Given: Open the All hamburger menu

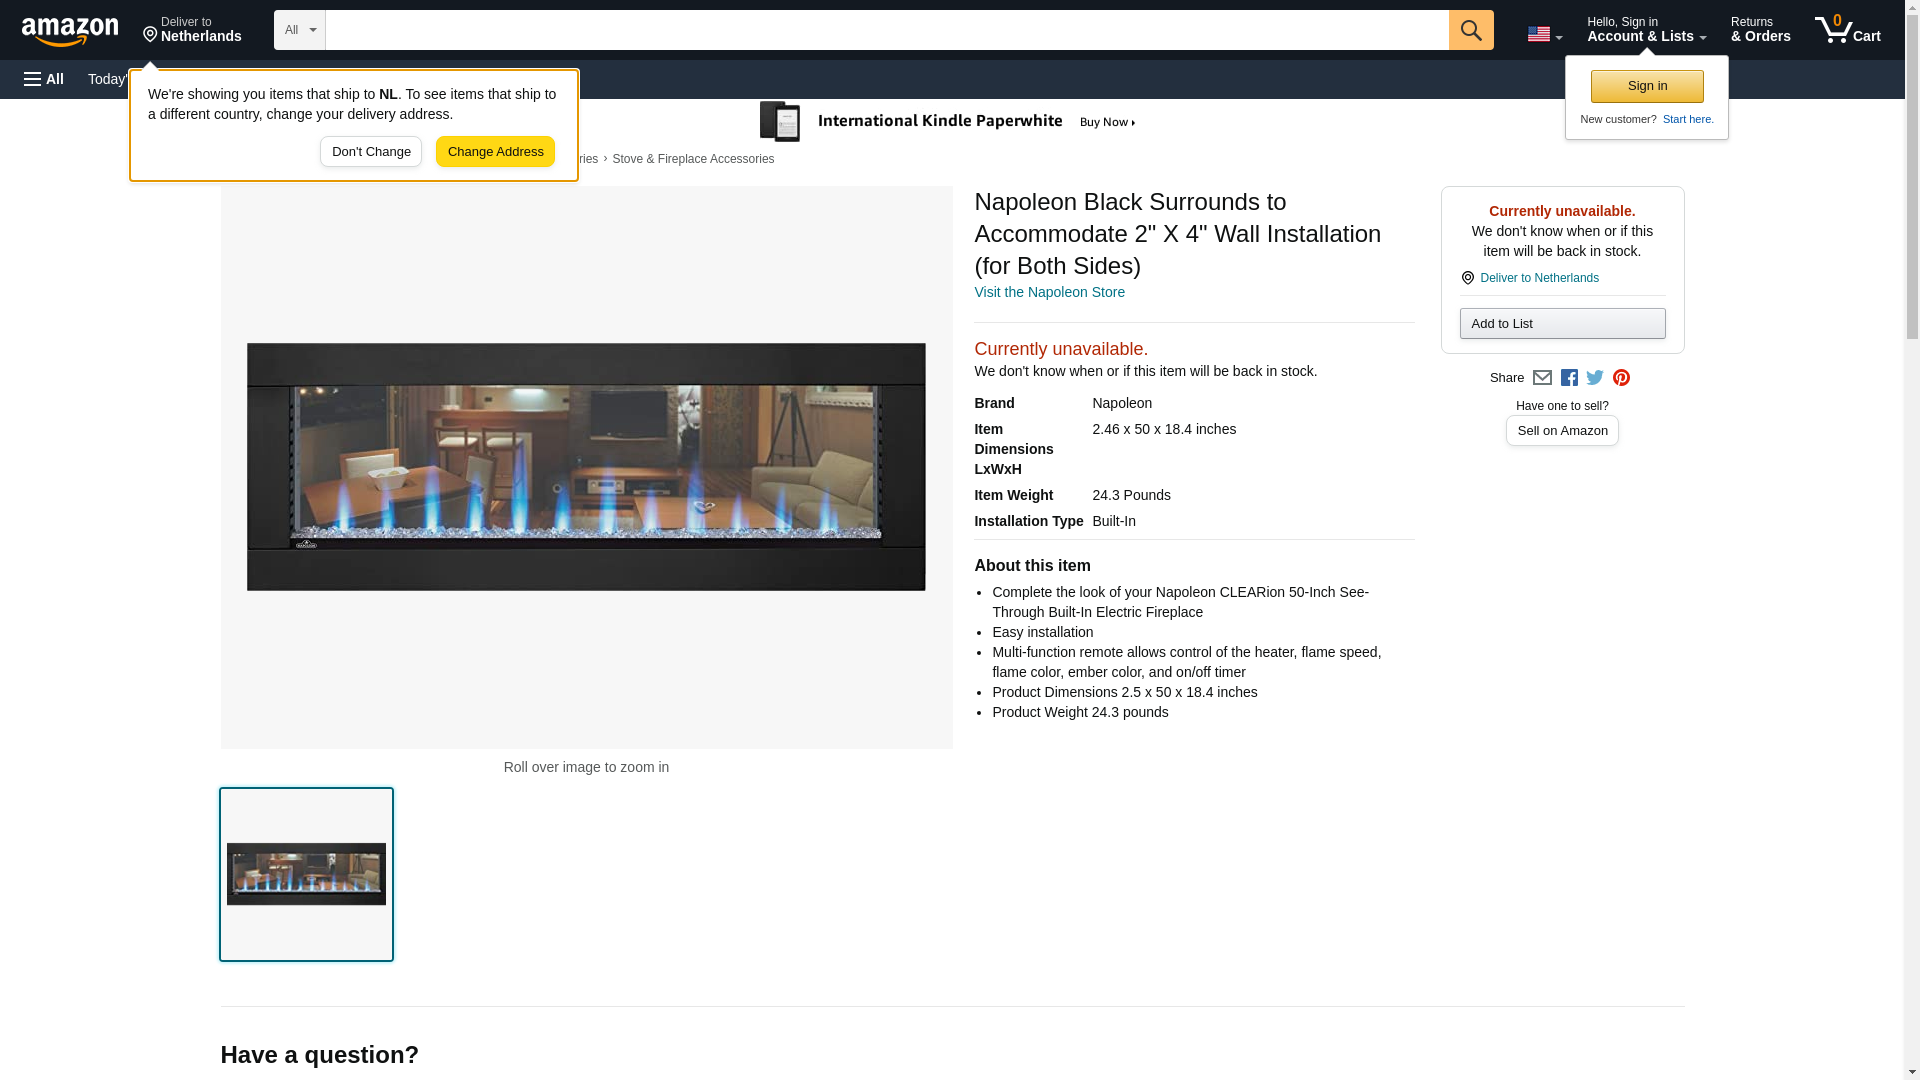Looking at the screenshot, I should click(x=44, y=79).
